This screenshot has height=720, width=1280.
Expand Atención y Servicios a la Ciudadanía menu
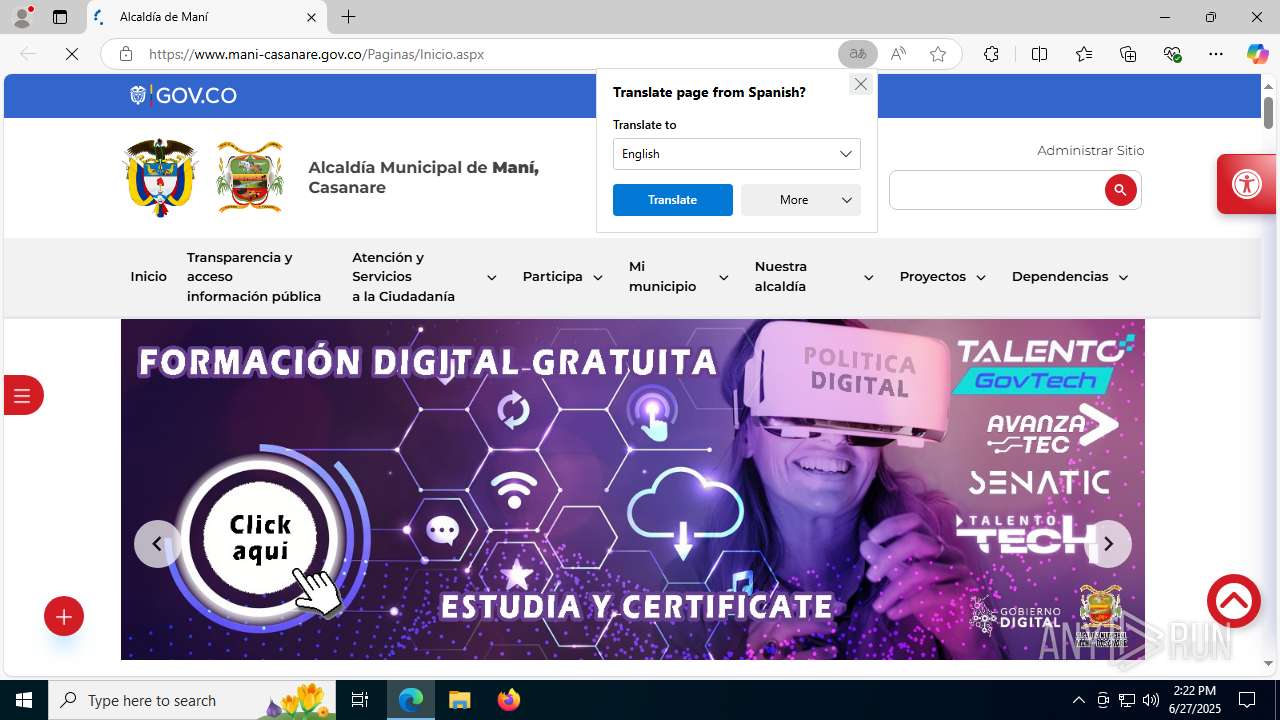(x=491, y=278)
